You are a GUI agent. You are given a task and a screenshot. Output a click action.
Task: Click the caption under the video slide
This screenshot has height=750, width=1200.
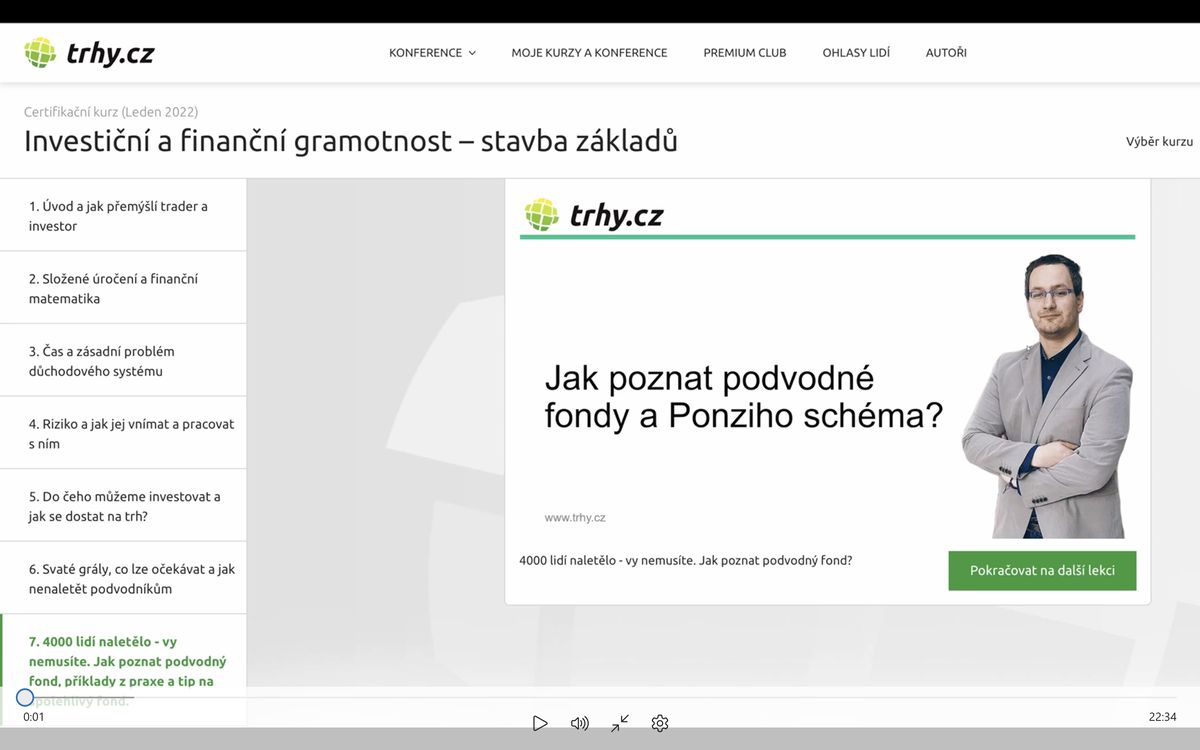click(686, 560)
